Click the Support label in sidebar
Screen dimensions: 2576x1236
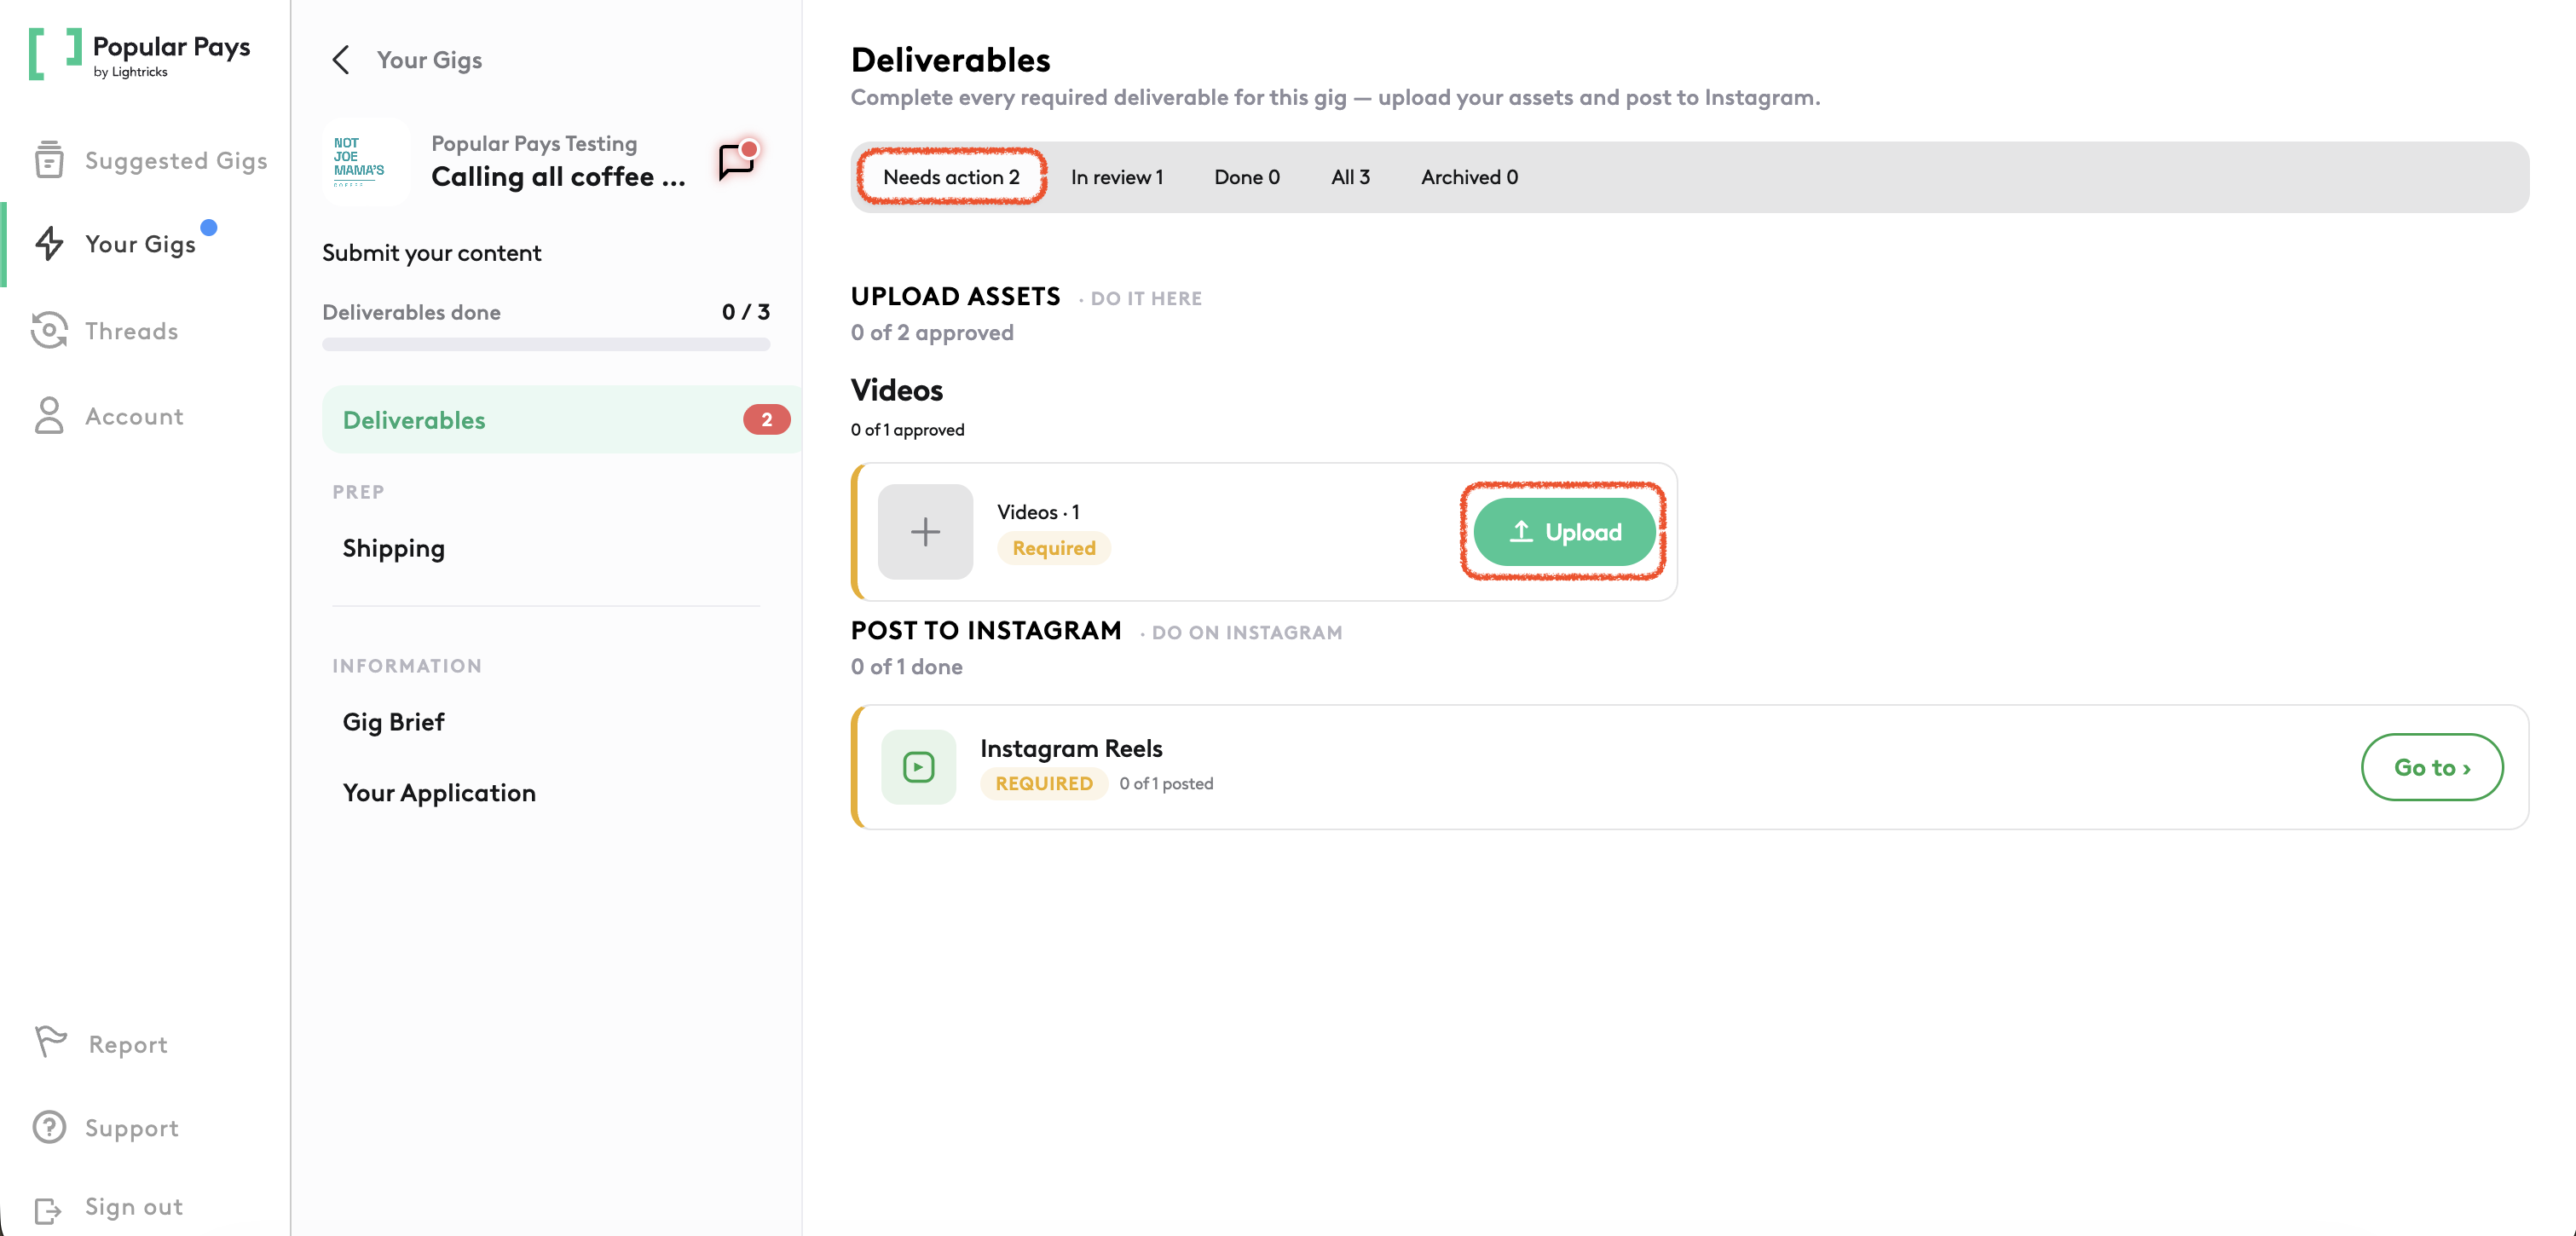tap(131, 1128)
